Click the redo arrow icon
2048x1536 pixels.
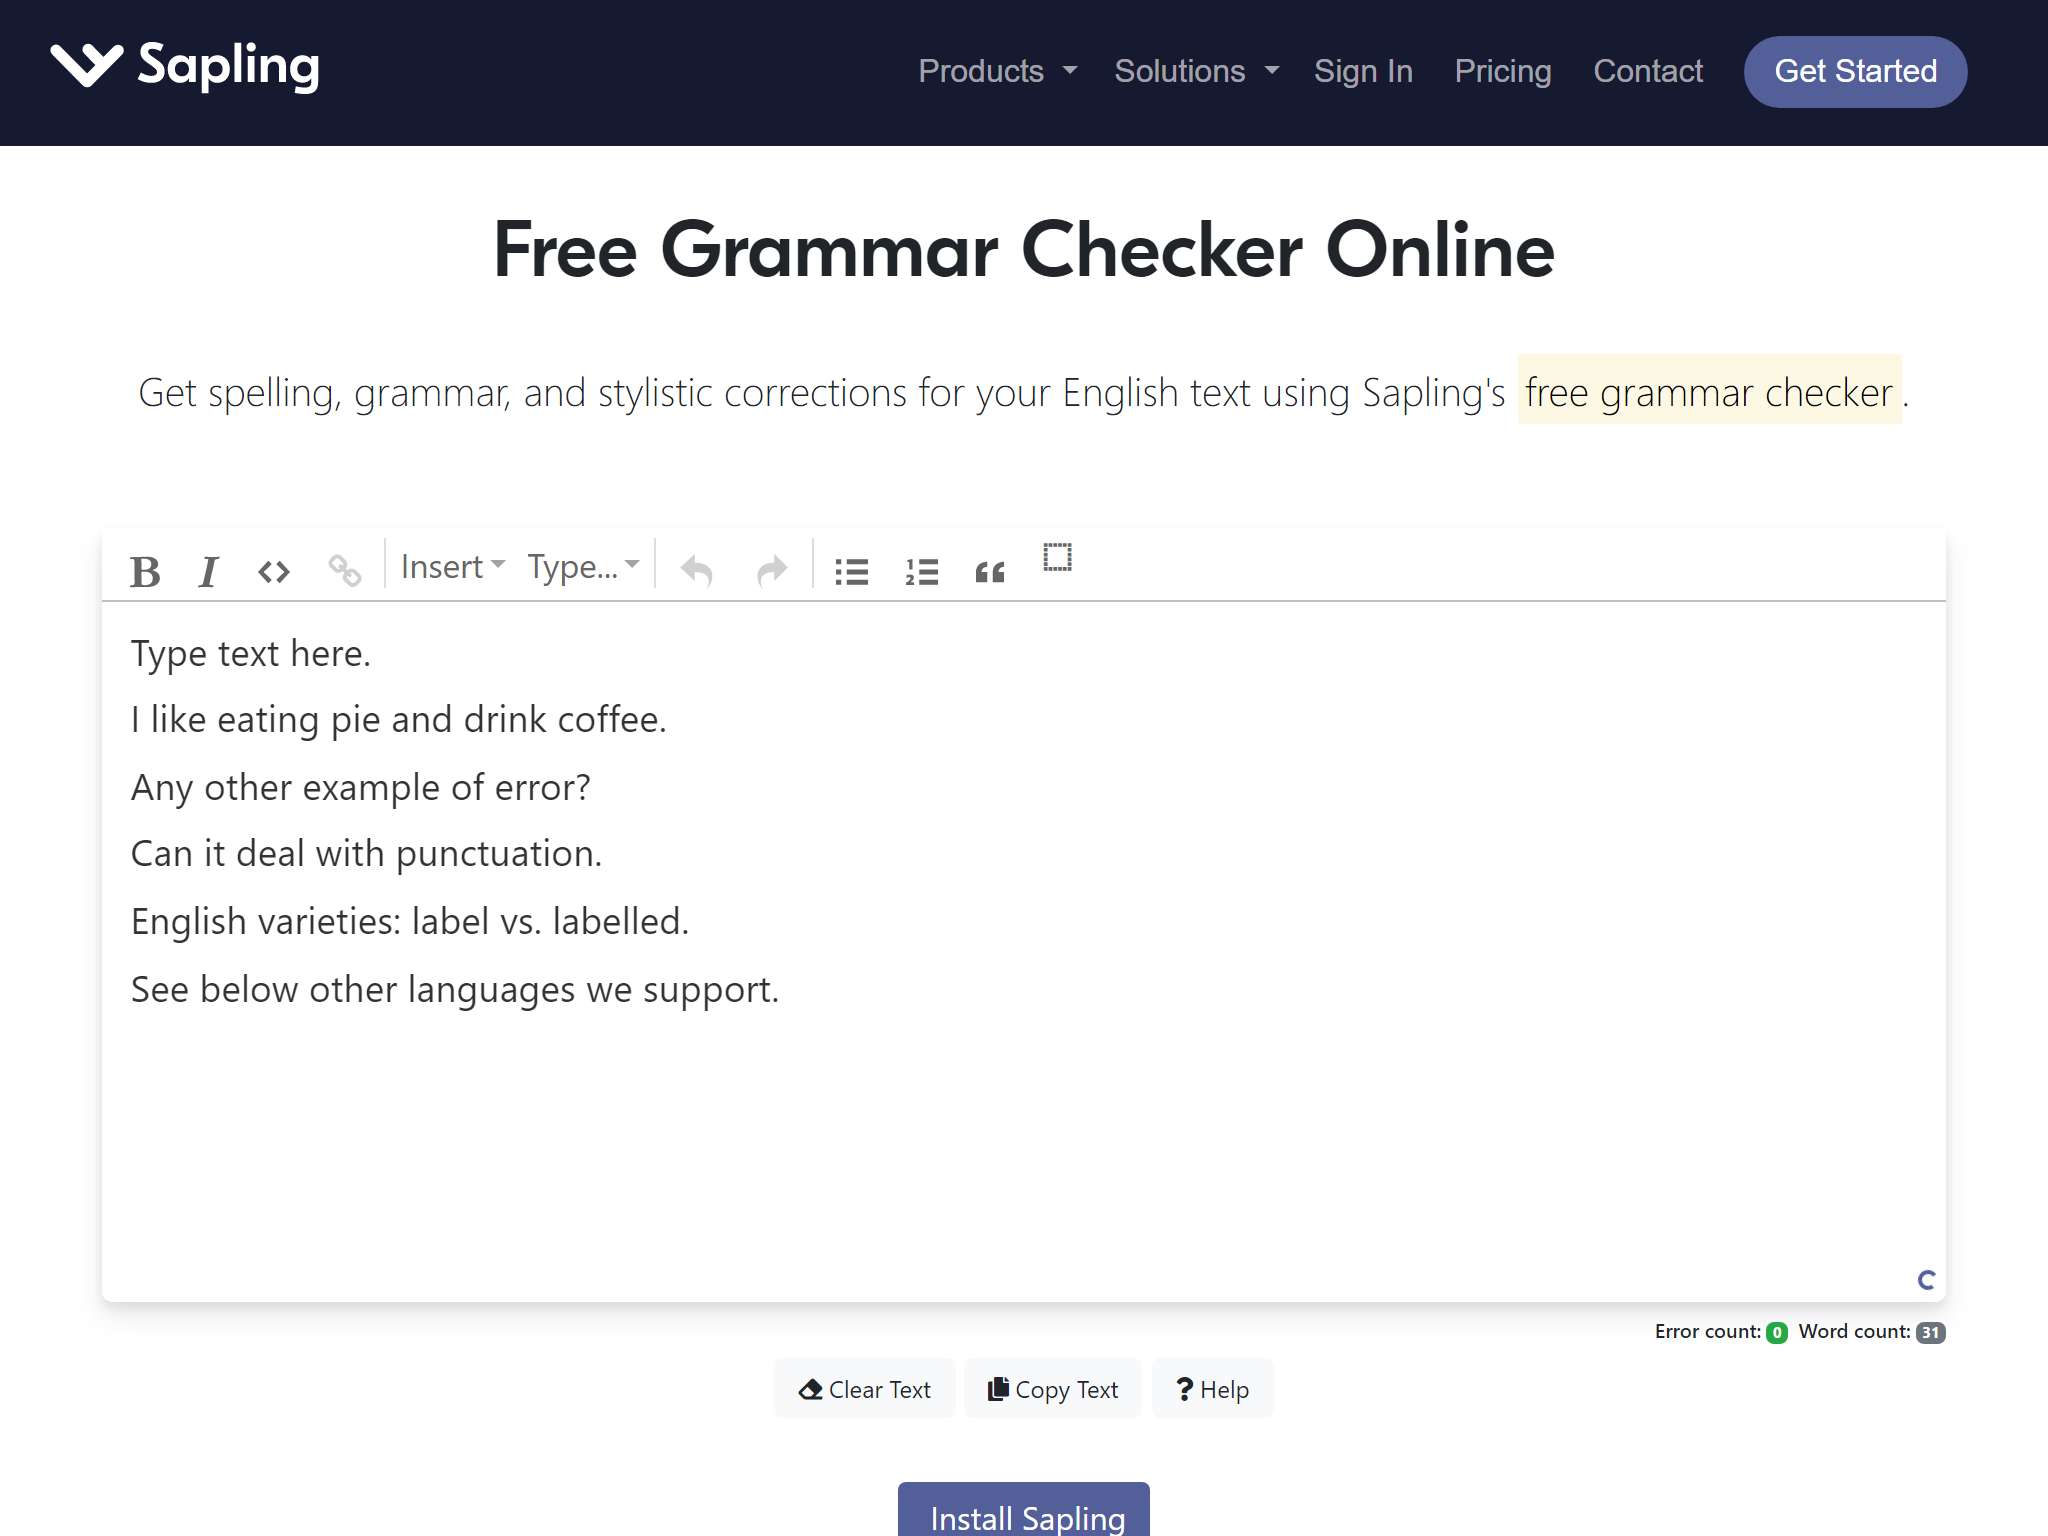(x=772, y=572)
